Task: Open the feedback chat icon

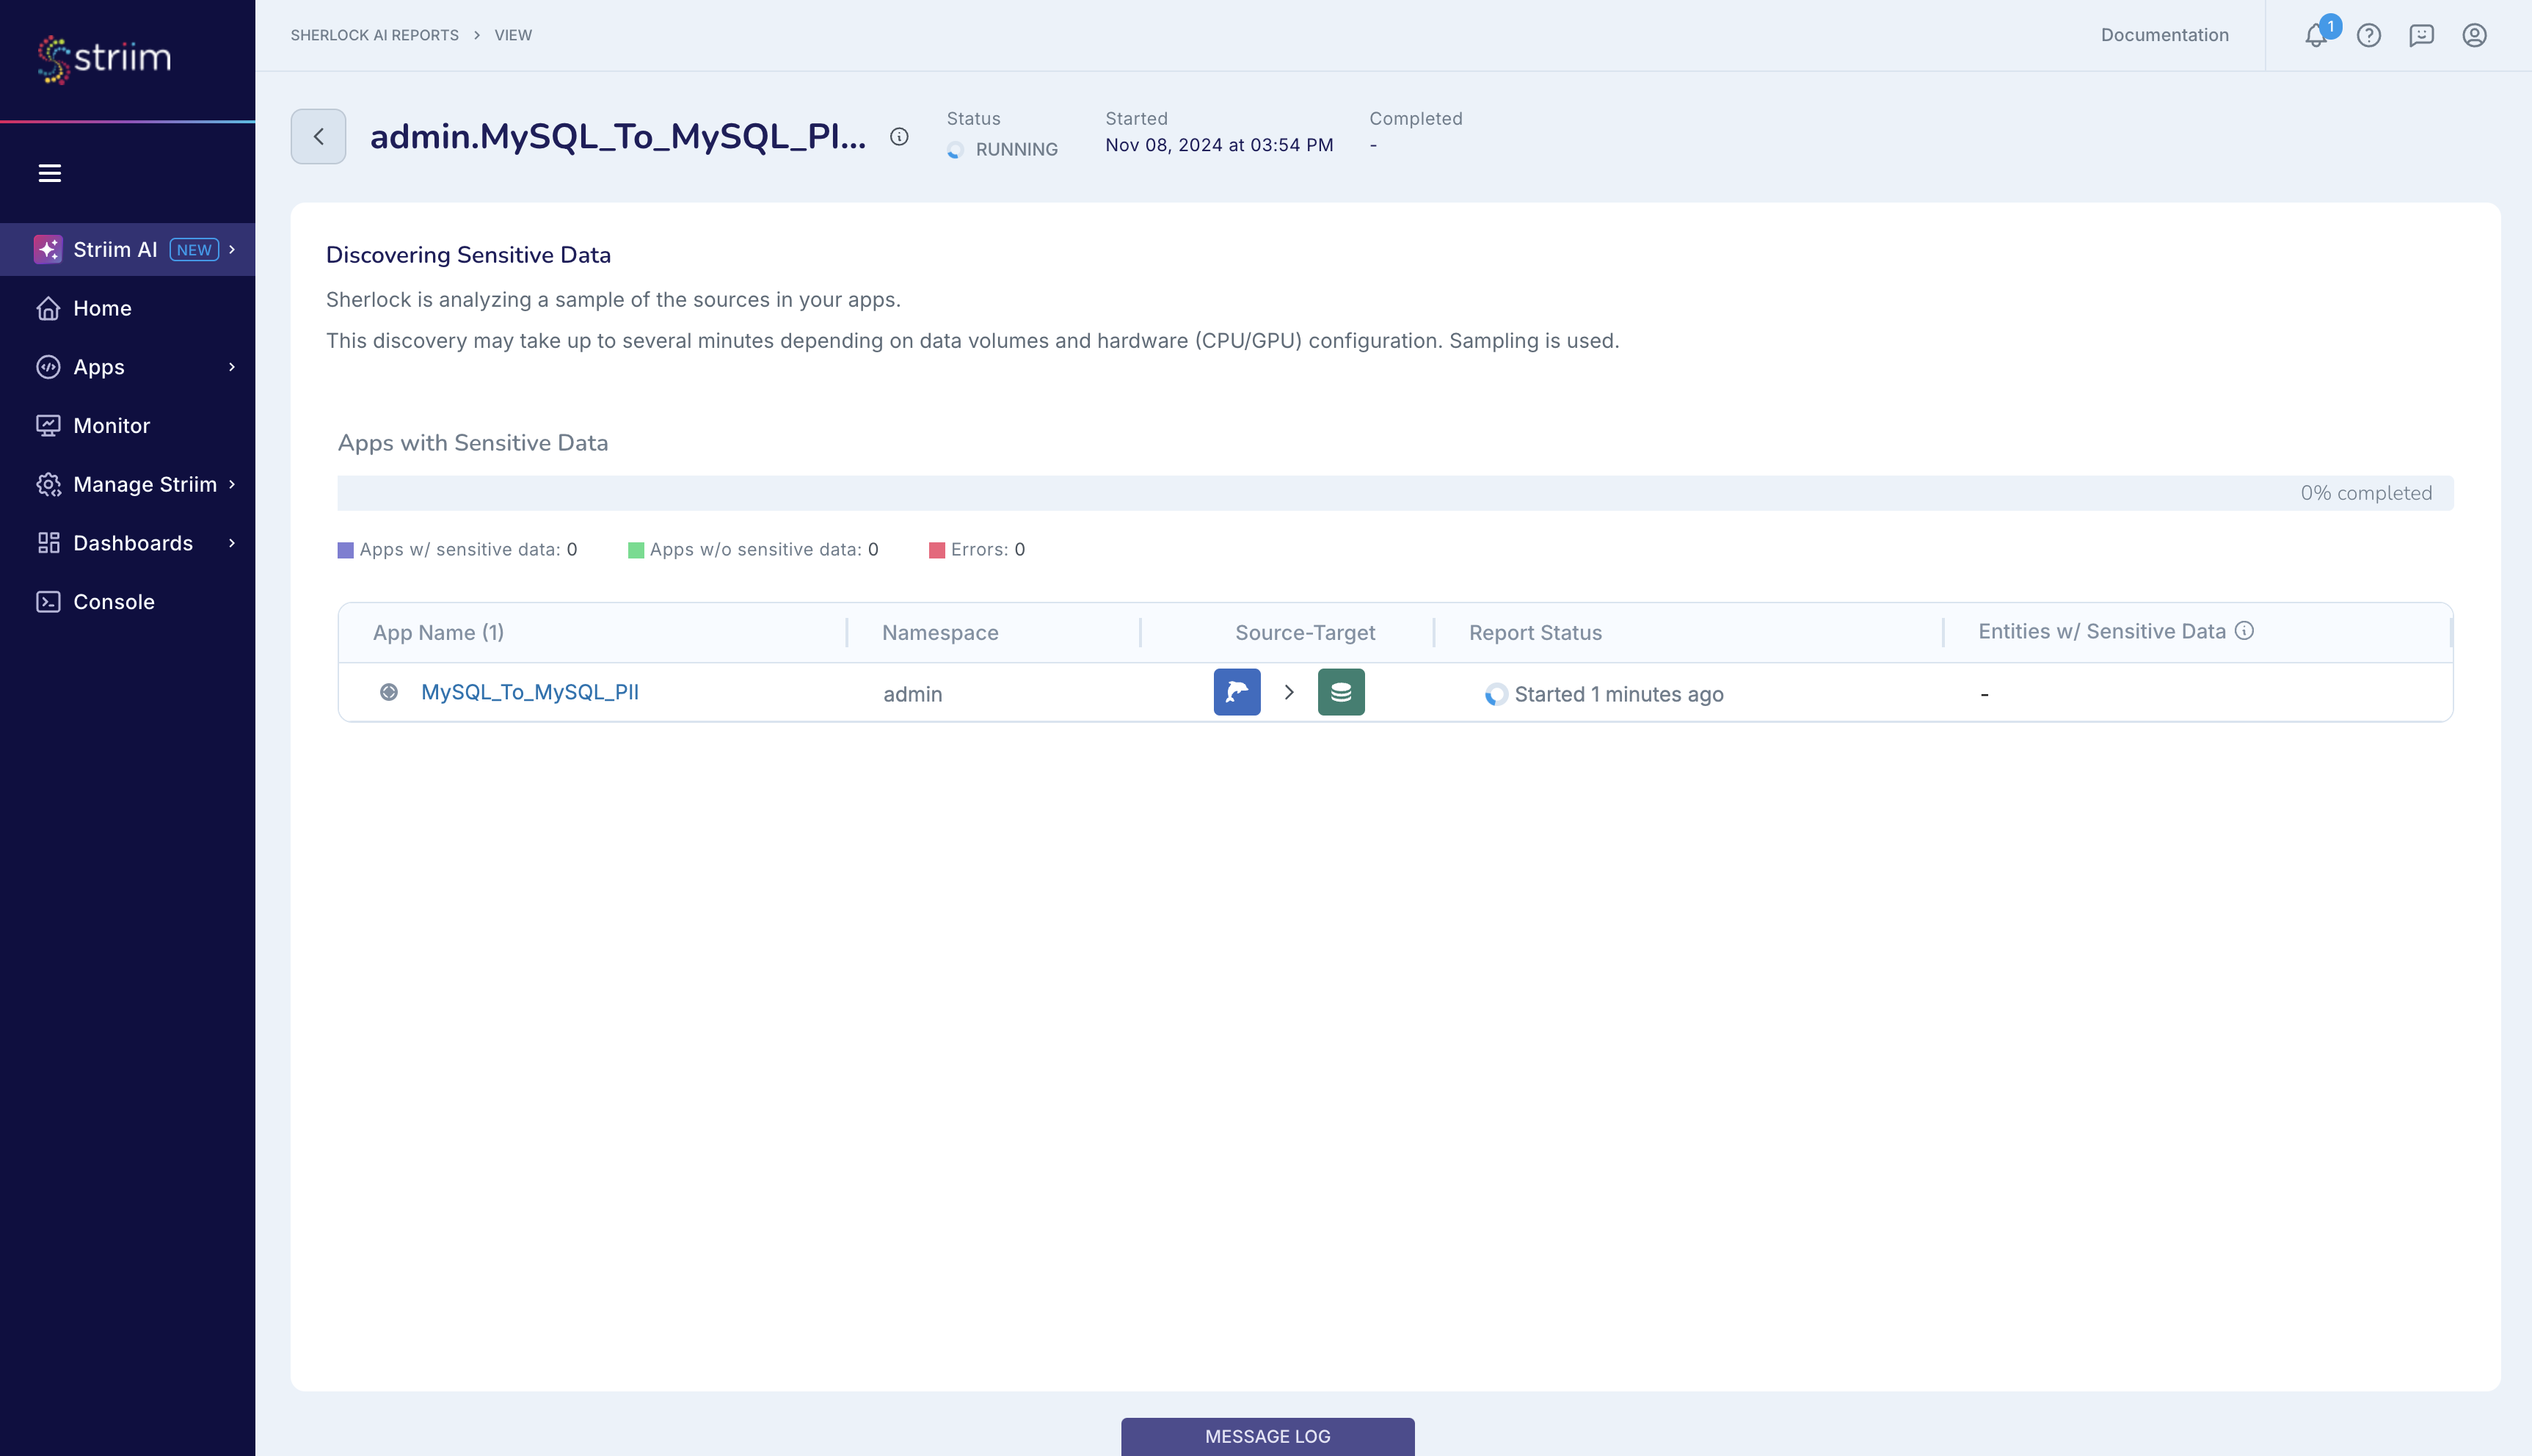Action: click(2421, 35)
